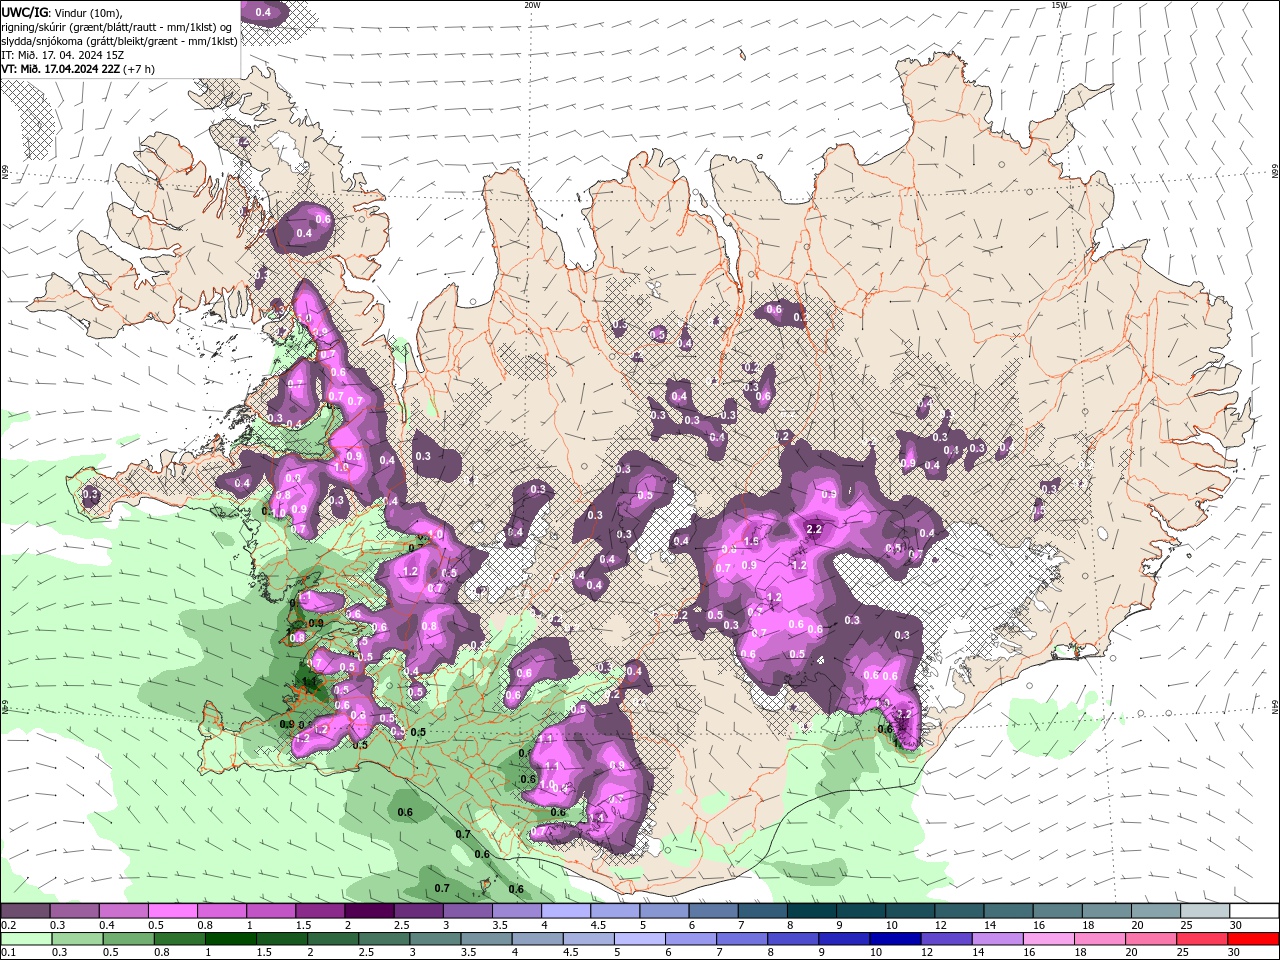Pick the medium green 0.5 rain legend swatch
The height and width of the screenshot is (960, 1280).
(x=129, y=939)
